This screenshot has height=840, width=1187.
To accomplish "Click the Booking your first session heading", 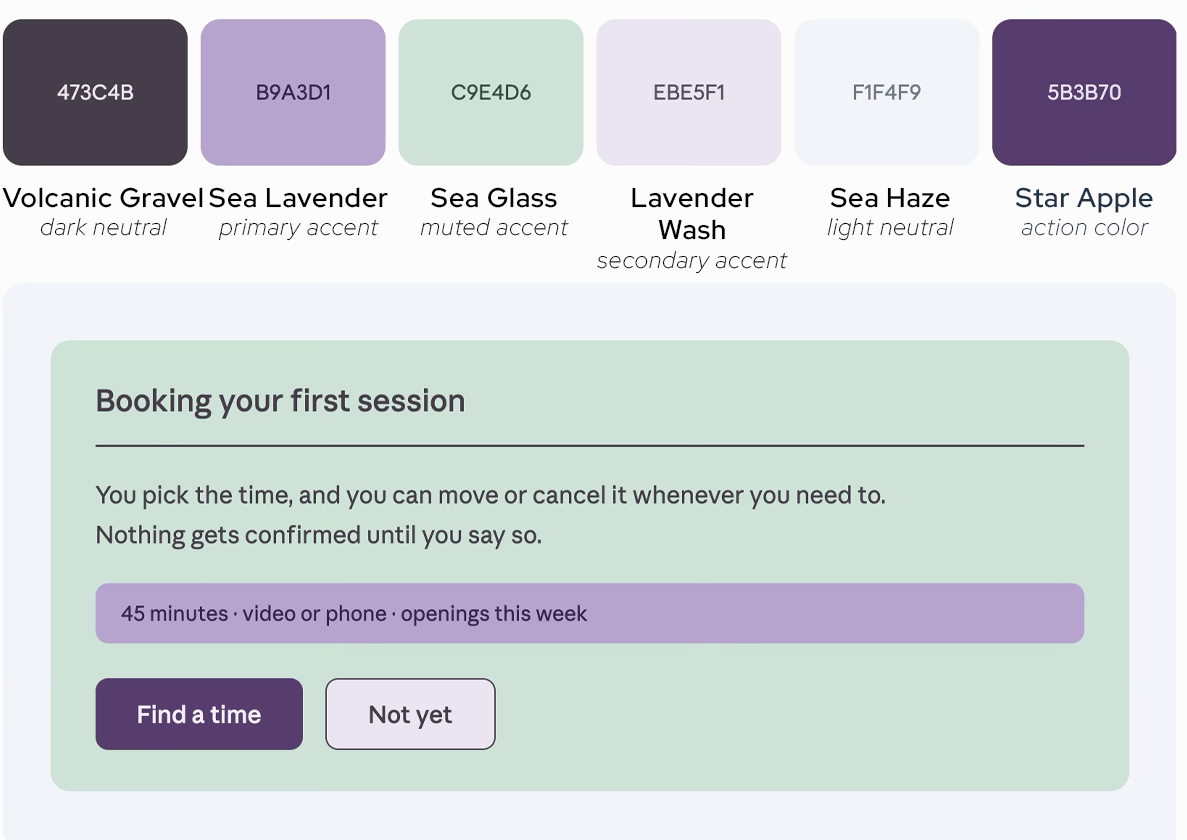I will pyautogui.click(x=280, y=401).
